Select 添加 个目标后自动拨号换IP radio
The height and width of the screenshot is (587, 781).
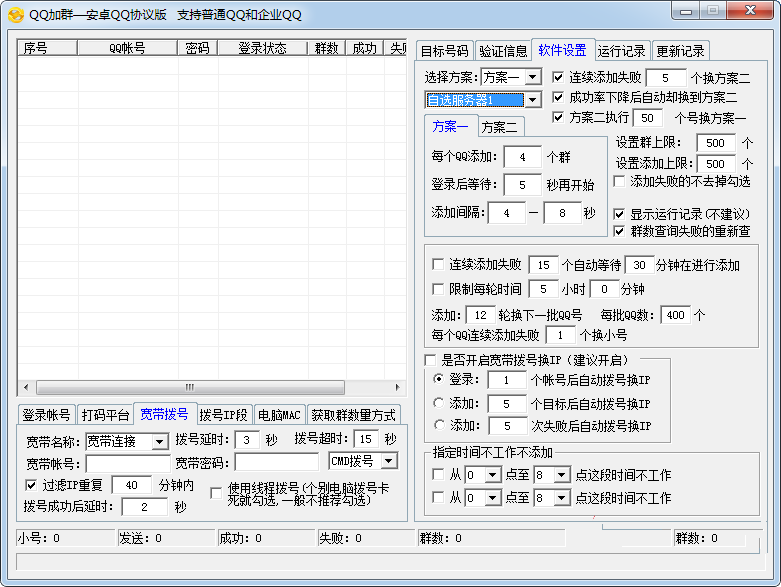click(x=438, y=402)
